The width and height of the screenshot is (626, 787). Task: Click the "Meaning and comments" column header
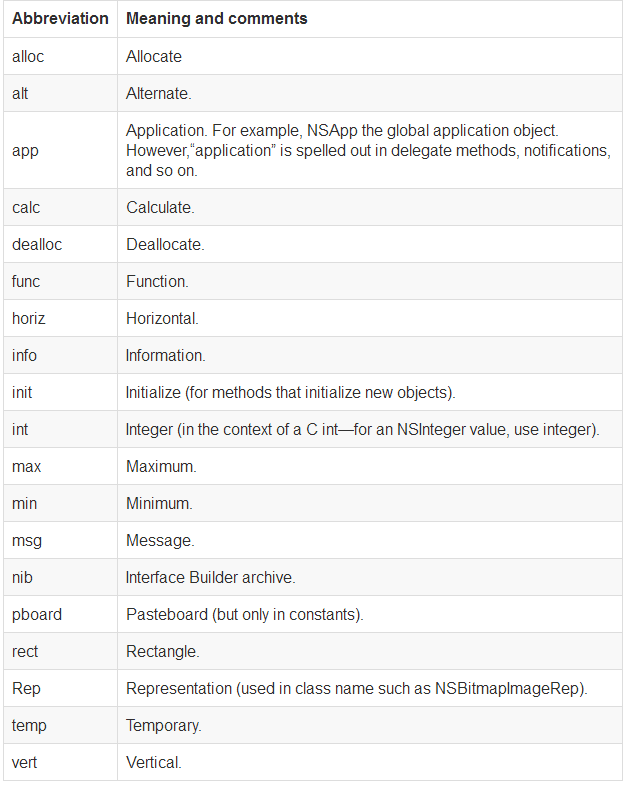pos(217,19)
